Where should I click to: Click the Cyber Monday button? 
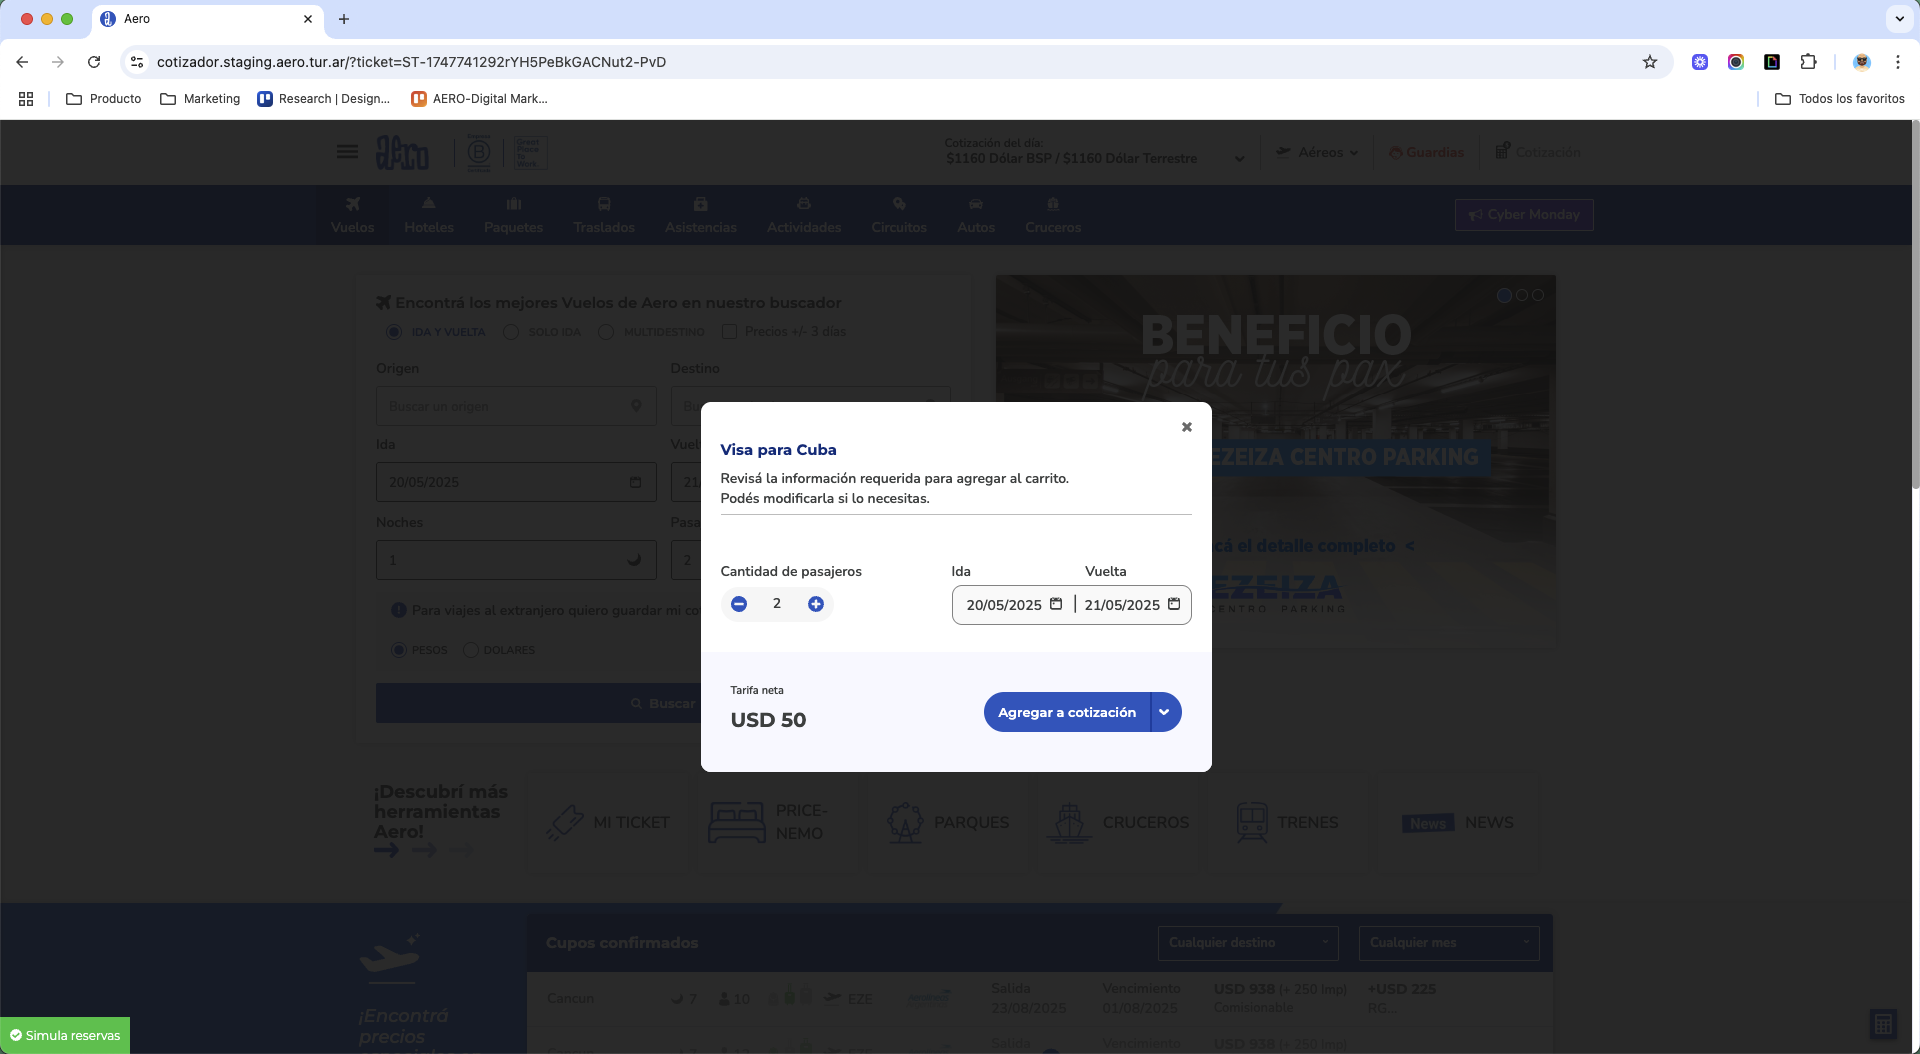click(1524, 214)
